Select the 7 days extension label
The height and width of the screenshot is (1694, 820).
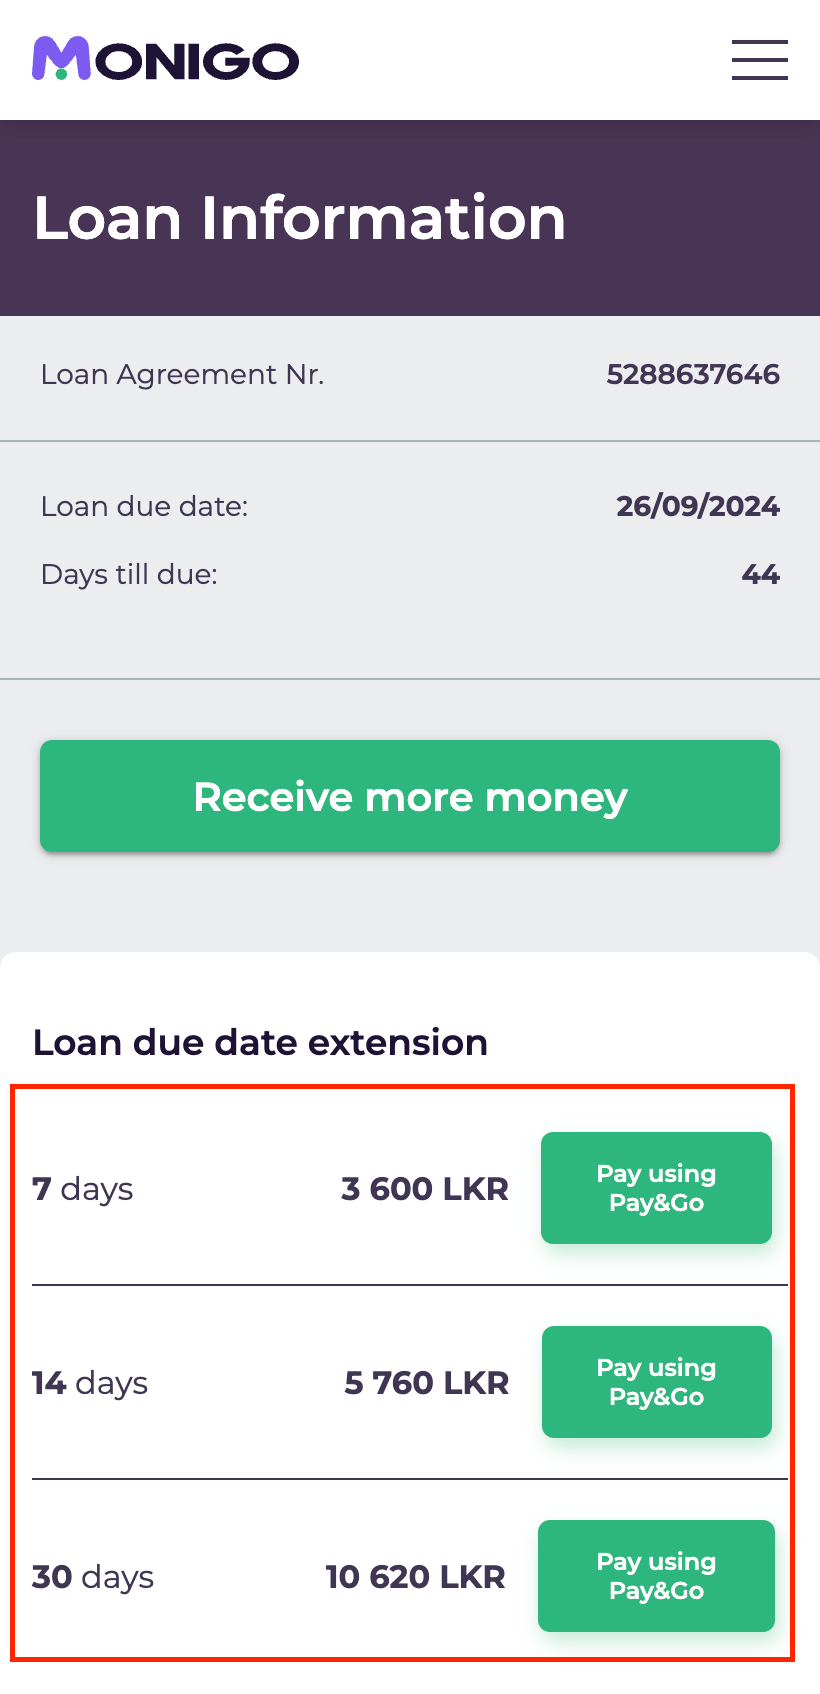pyautogui.click(x=83, y=1189)
